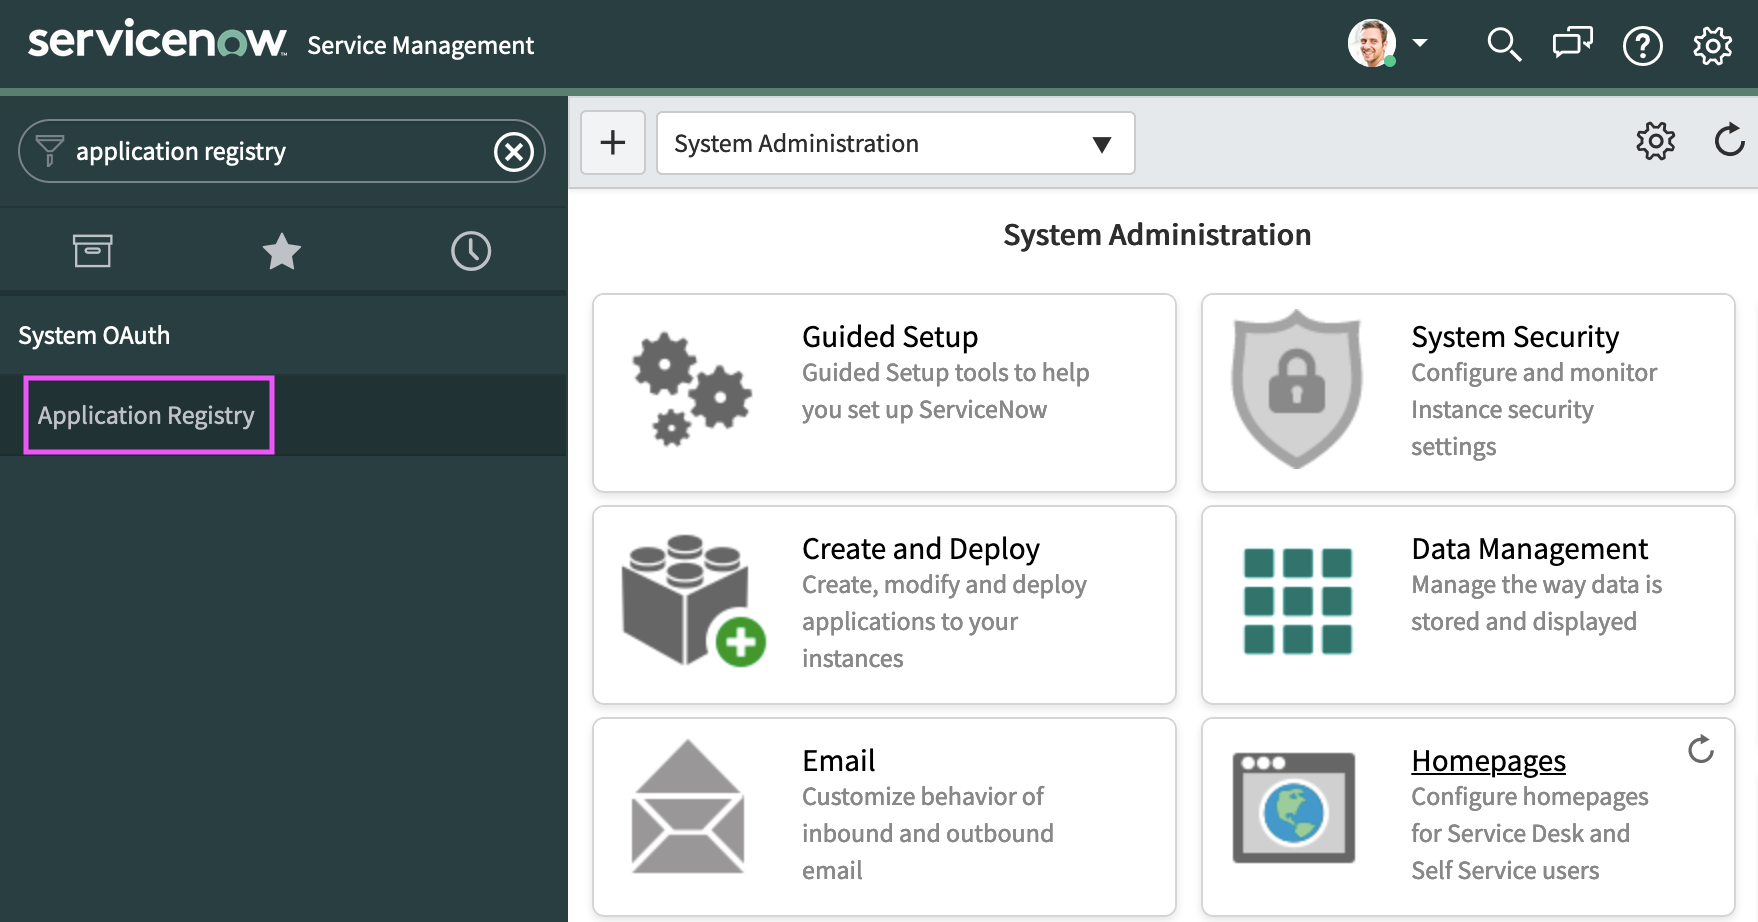Open homepage settings gear icon

(x=1655, y=141)
